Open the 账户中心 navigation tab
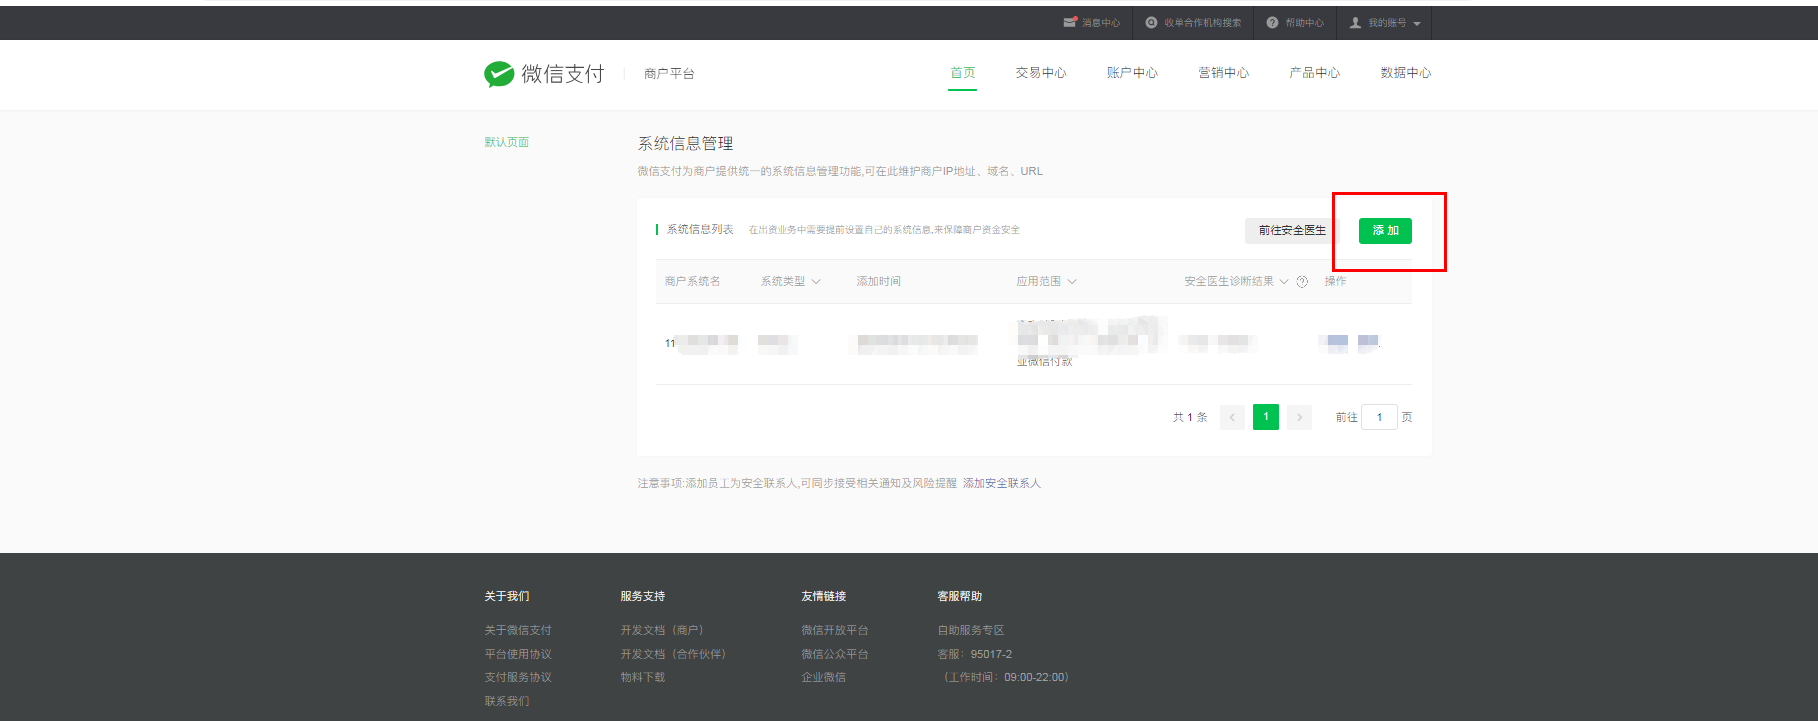Screen dimensions: 1818x721 [x=1131, y=73]
